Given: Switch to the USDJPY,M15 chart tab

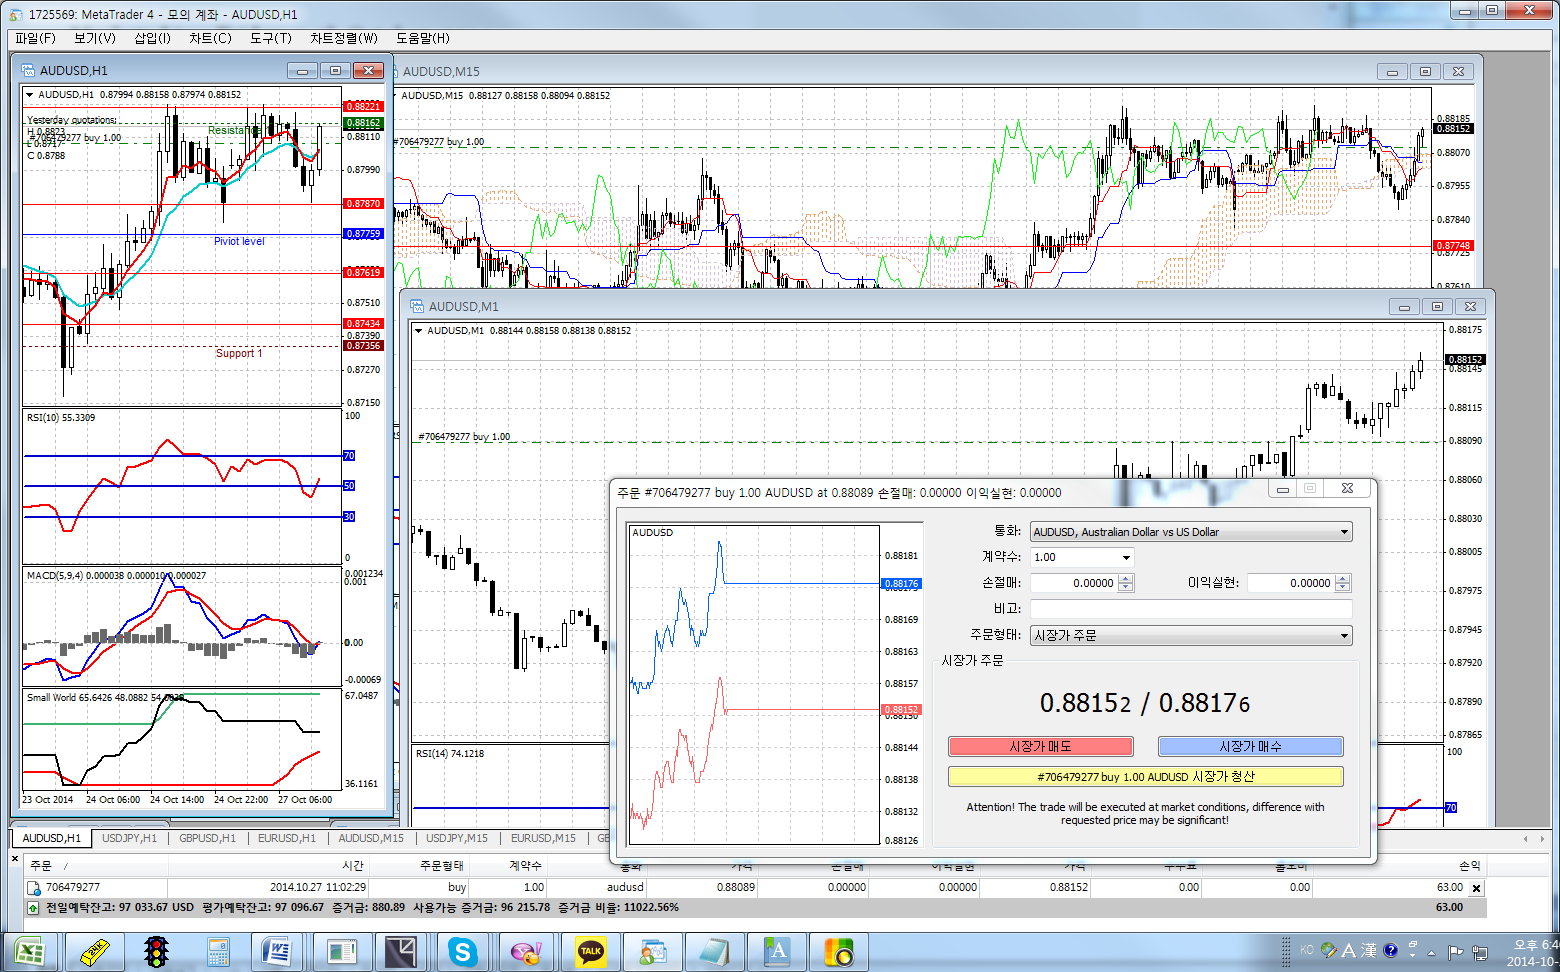Looking at the screenshot, I should click(457, 838).
